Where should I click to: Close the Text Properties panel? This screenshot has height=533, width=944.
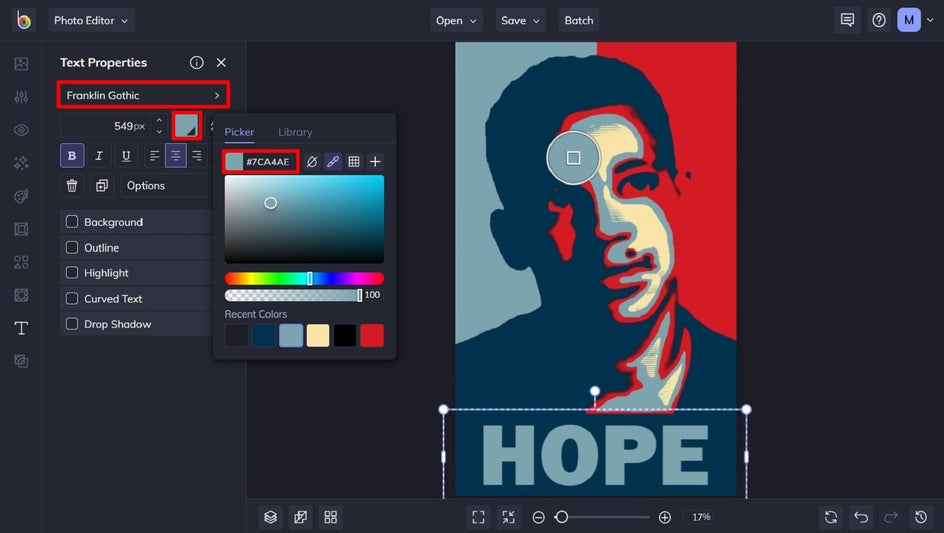coord(222,63)
